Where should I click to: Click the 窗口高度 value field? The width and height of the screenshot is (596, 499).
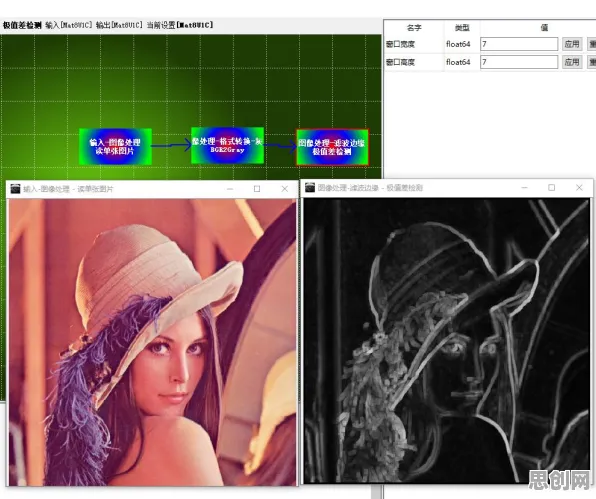coord(519,62)
